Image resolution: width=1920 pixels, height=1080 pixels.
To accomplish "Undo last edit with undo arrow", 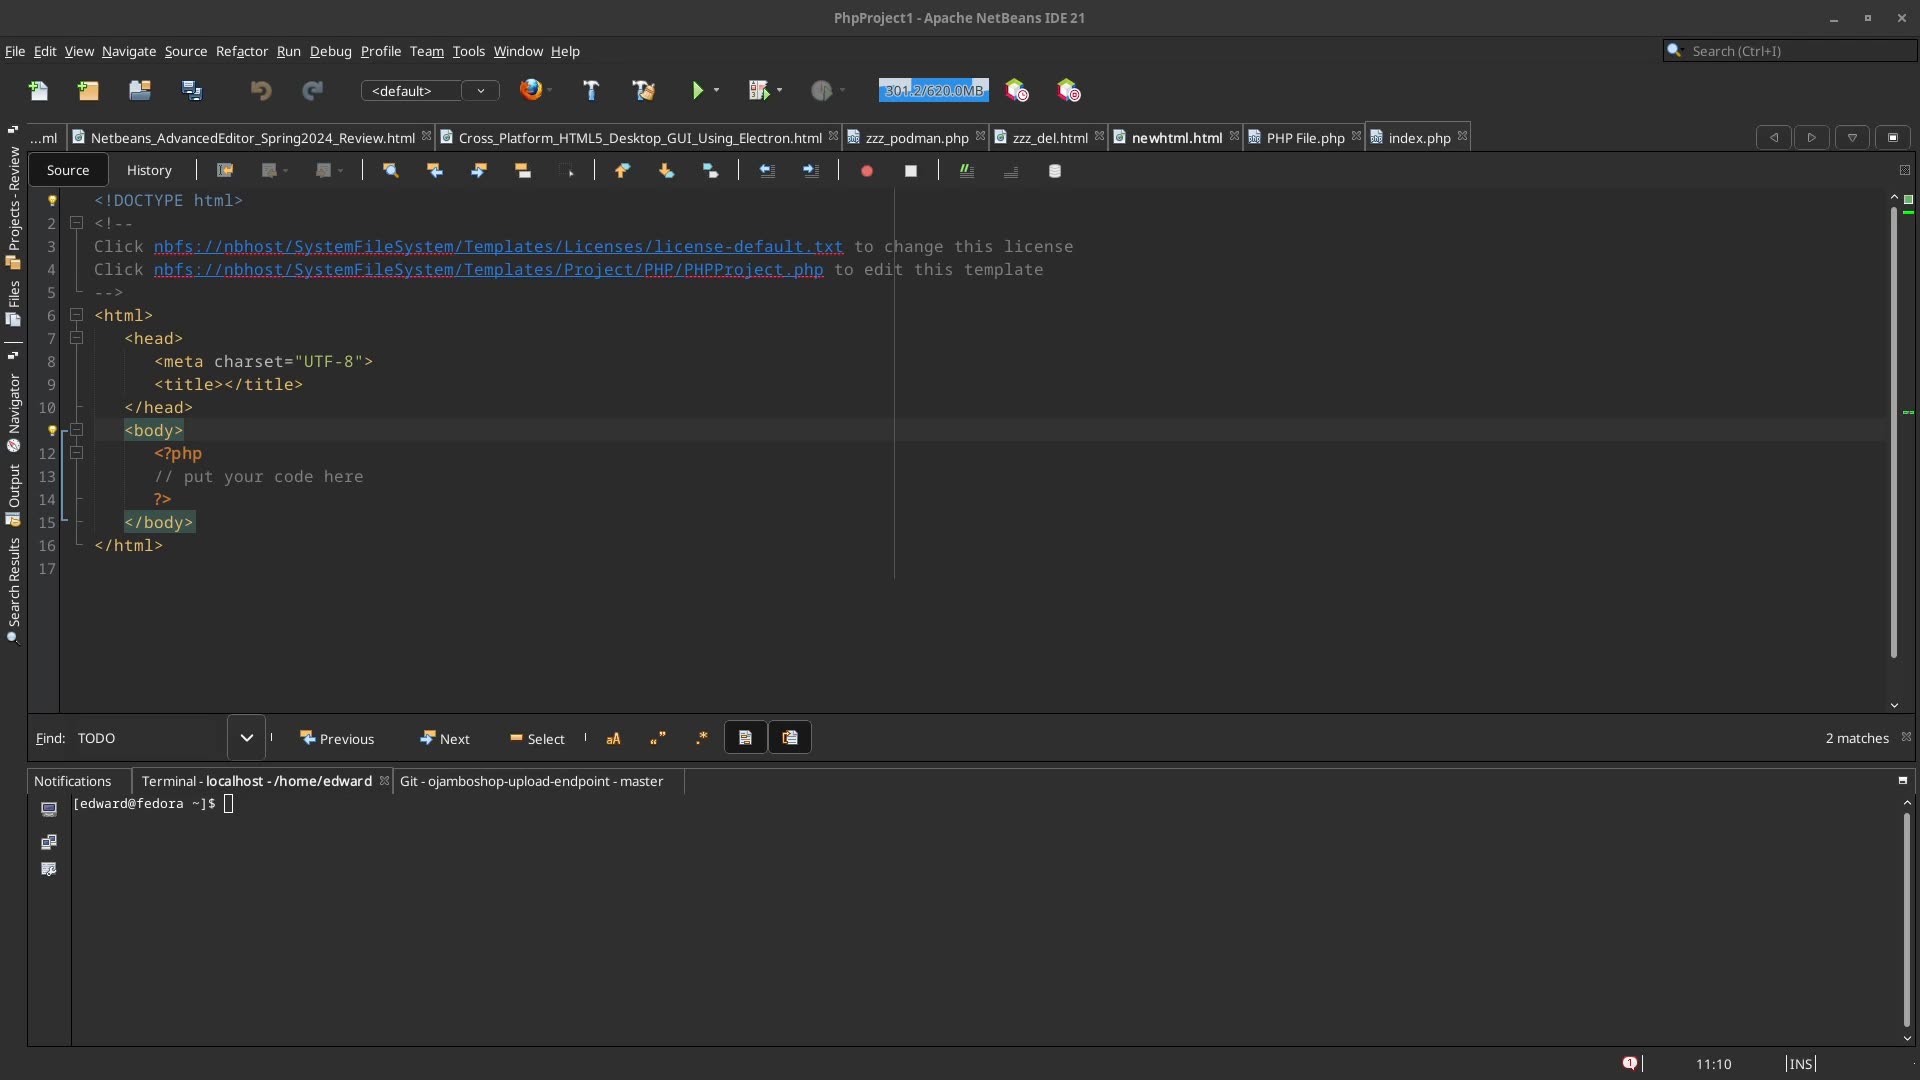I will (x=260, y=90).
